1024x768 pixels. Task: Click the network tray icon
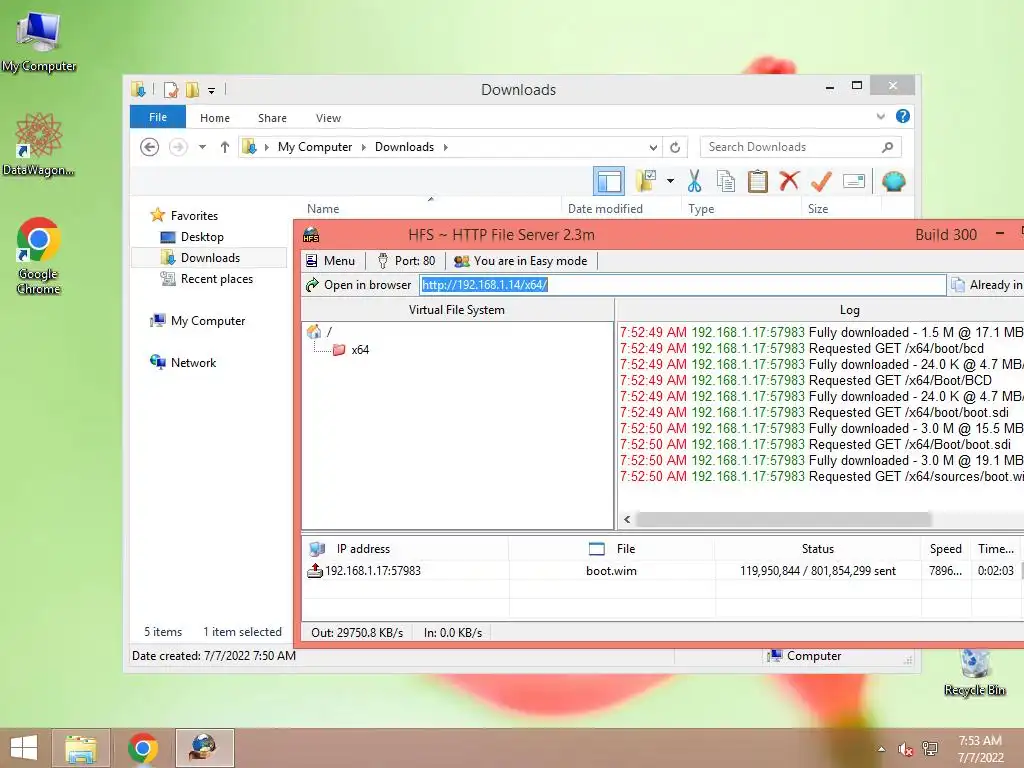coord(930,749)
